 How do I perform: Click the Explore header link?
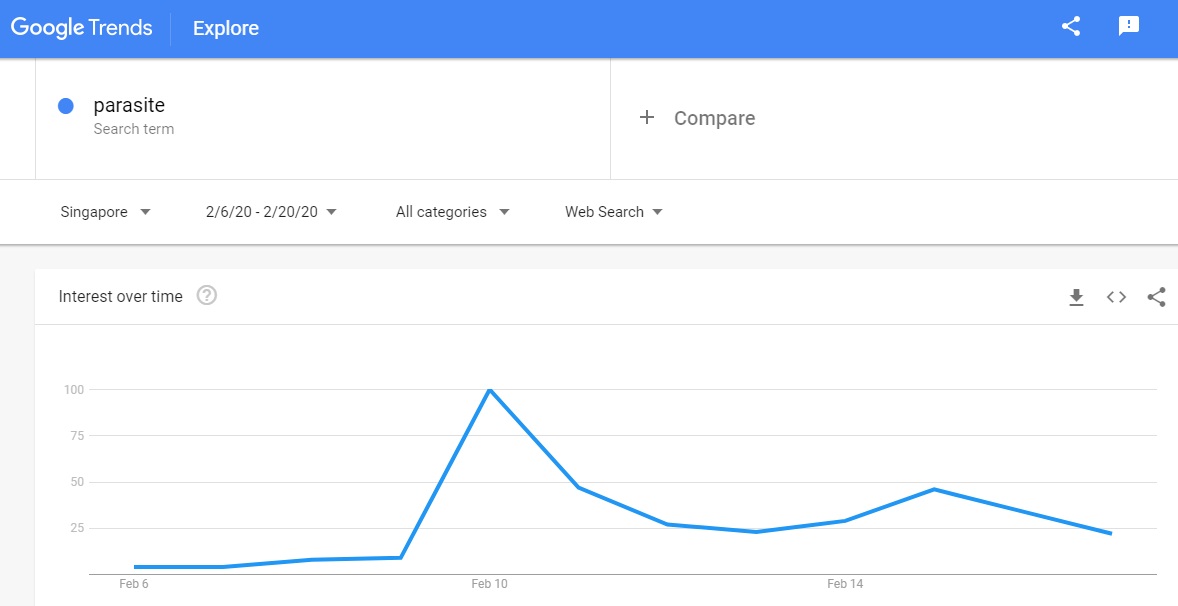226,28
